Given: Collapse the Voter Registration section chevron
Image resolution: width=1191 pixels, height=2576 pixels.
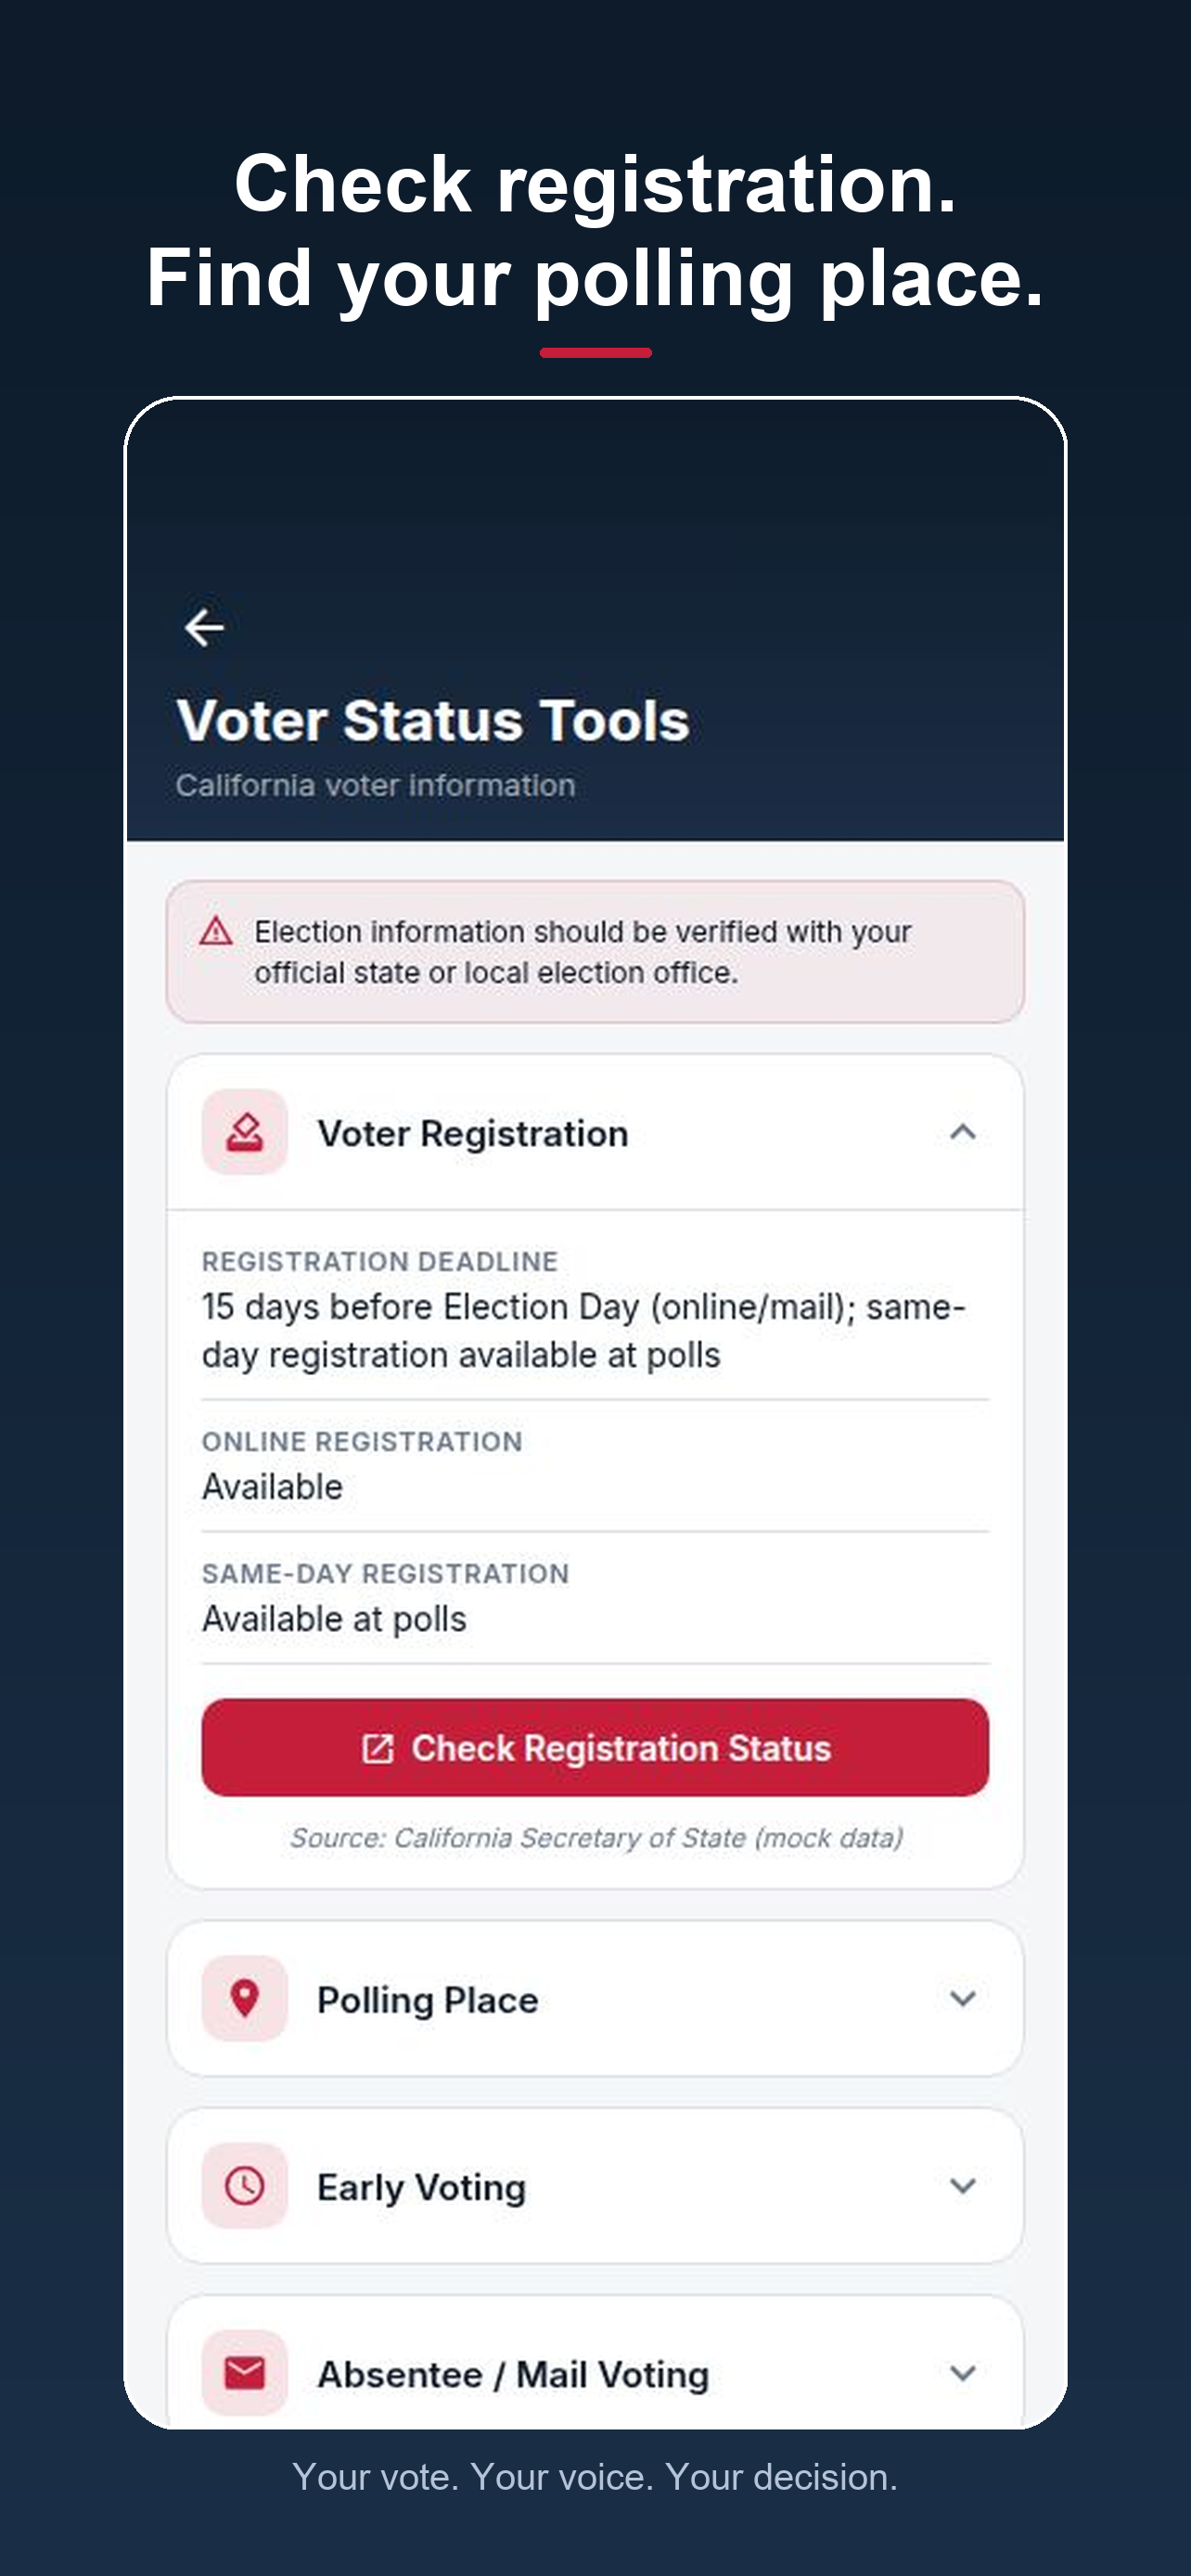Looking at the screenshot, I should (962, 1132).
